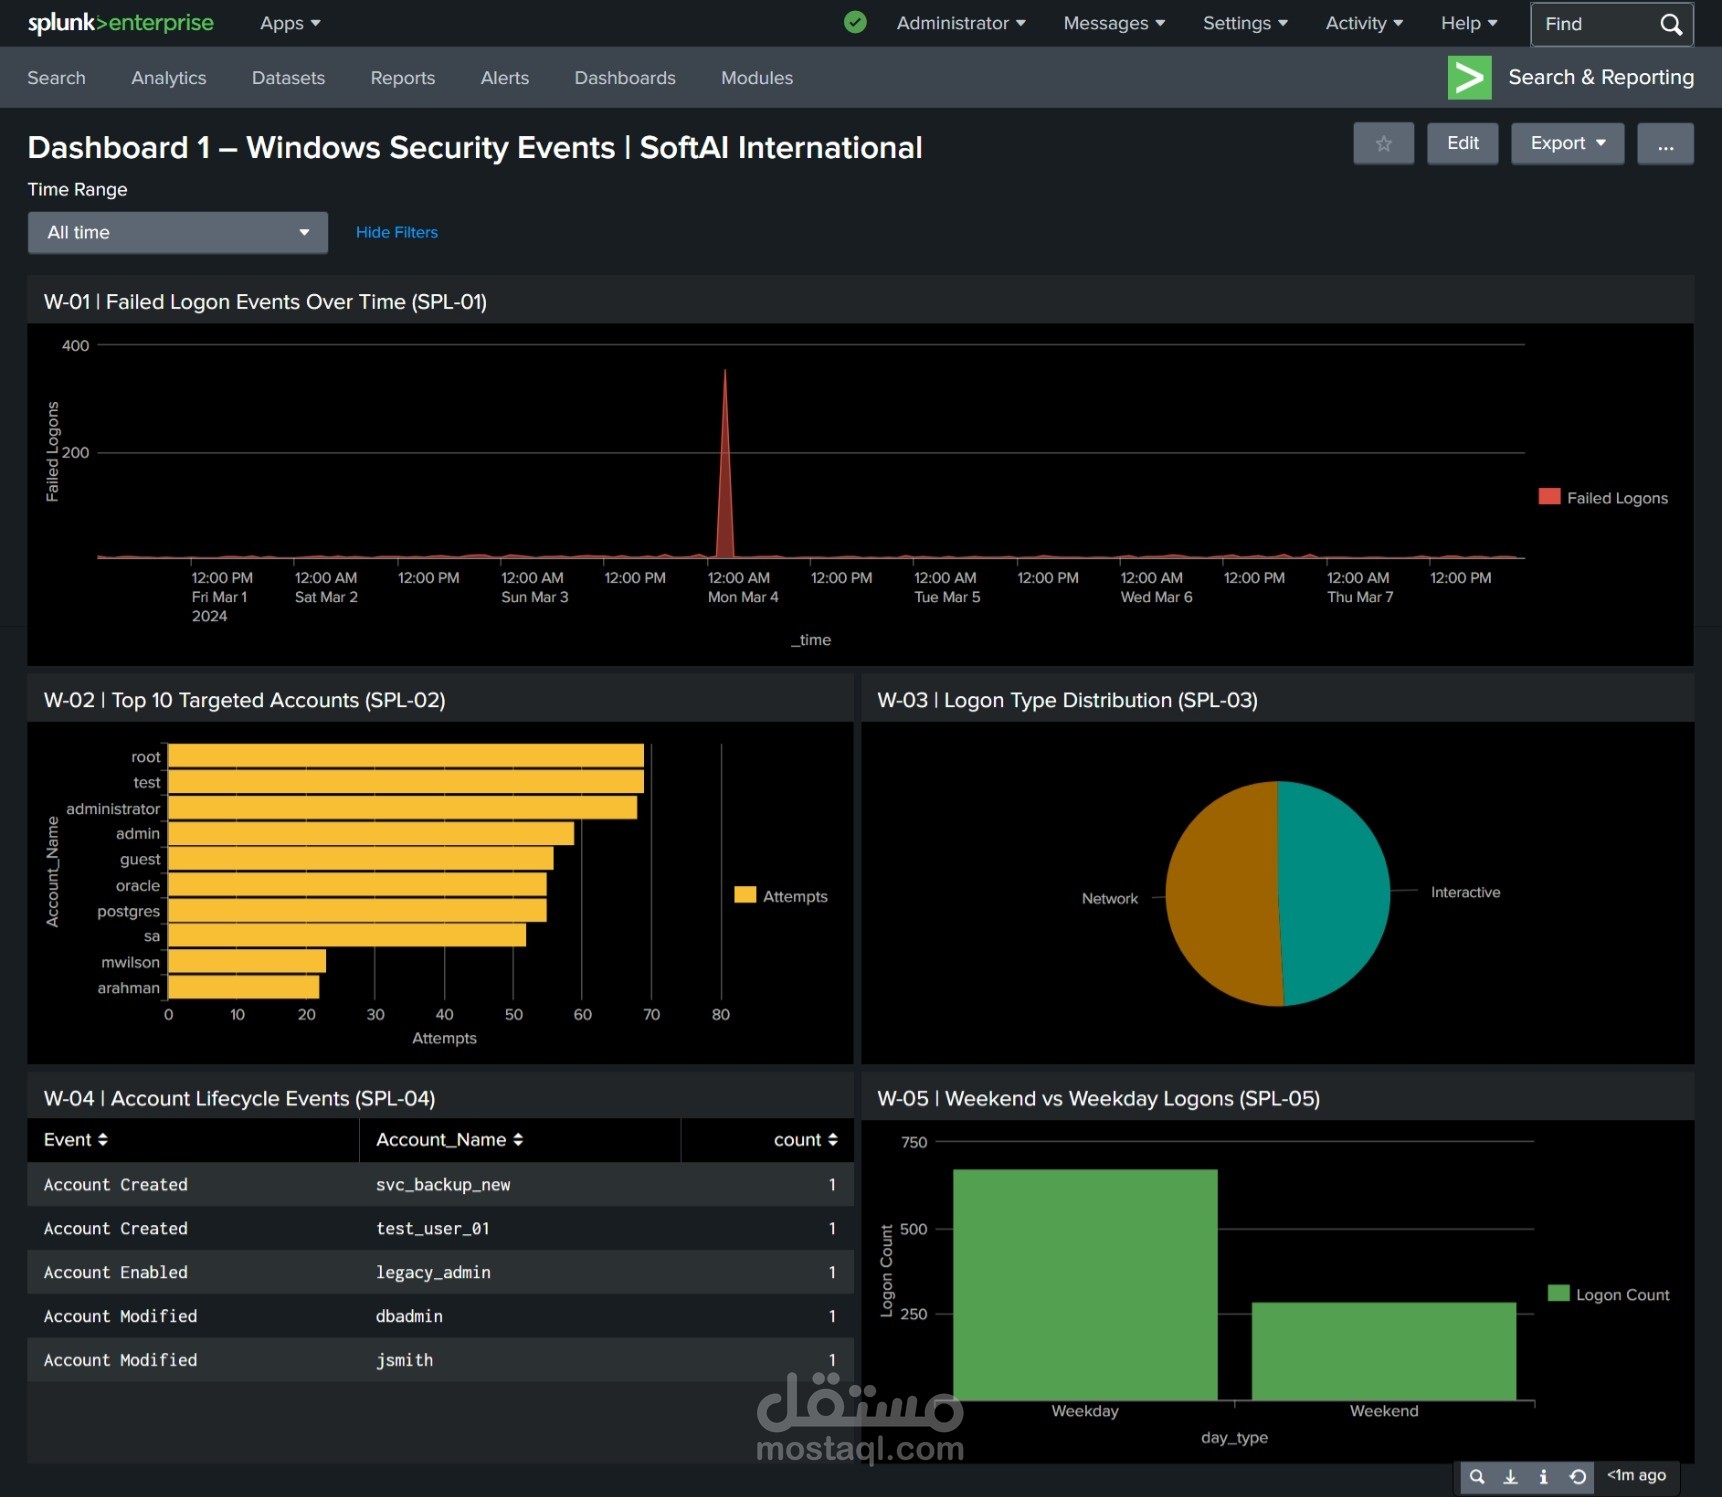1722x1497 pixels.
Task: Open the Messages dropdown menu
Action: click(x=1114, y=23)
